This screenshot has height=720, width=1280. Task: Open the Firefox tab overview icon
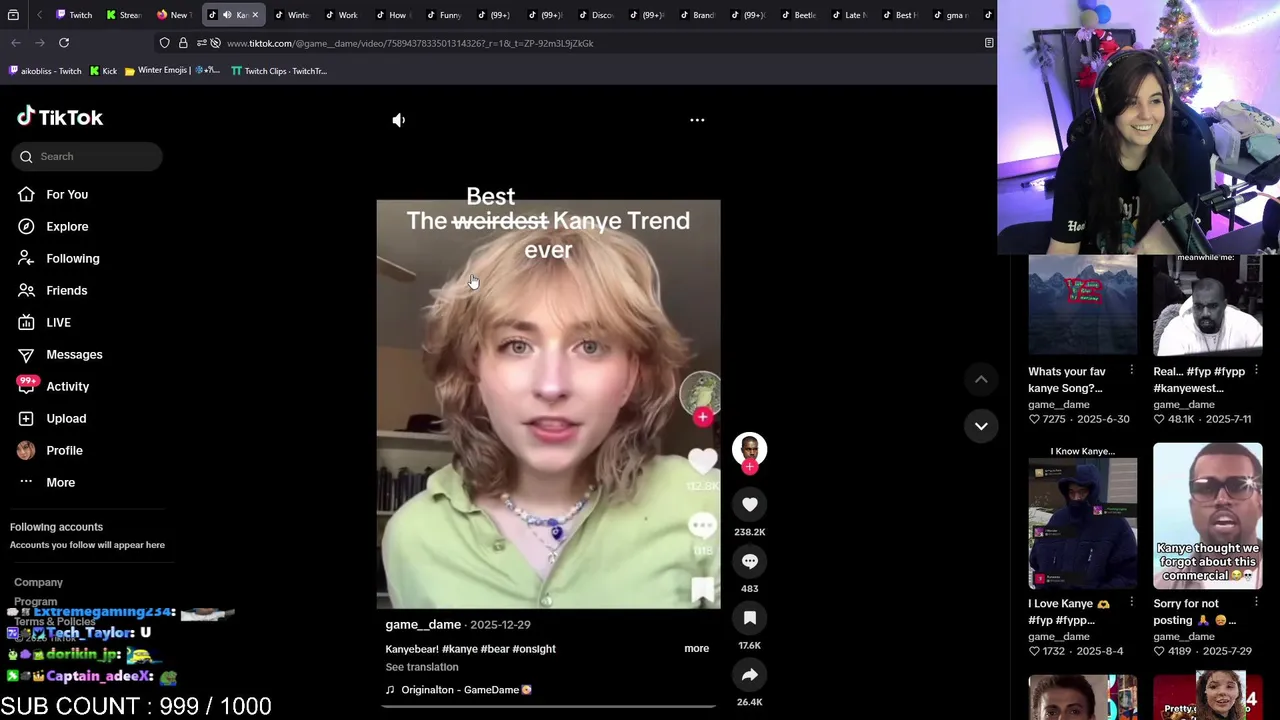point(13,15)
